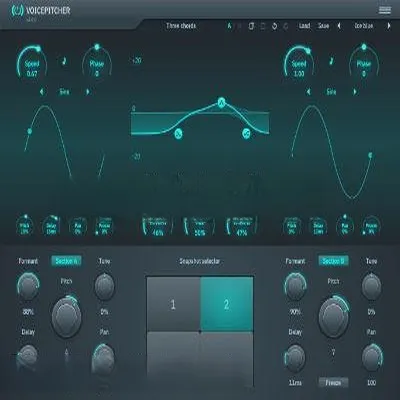Click the Three chords title text
Screen dimensions: 400x400
(181, 26)
